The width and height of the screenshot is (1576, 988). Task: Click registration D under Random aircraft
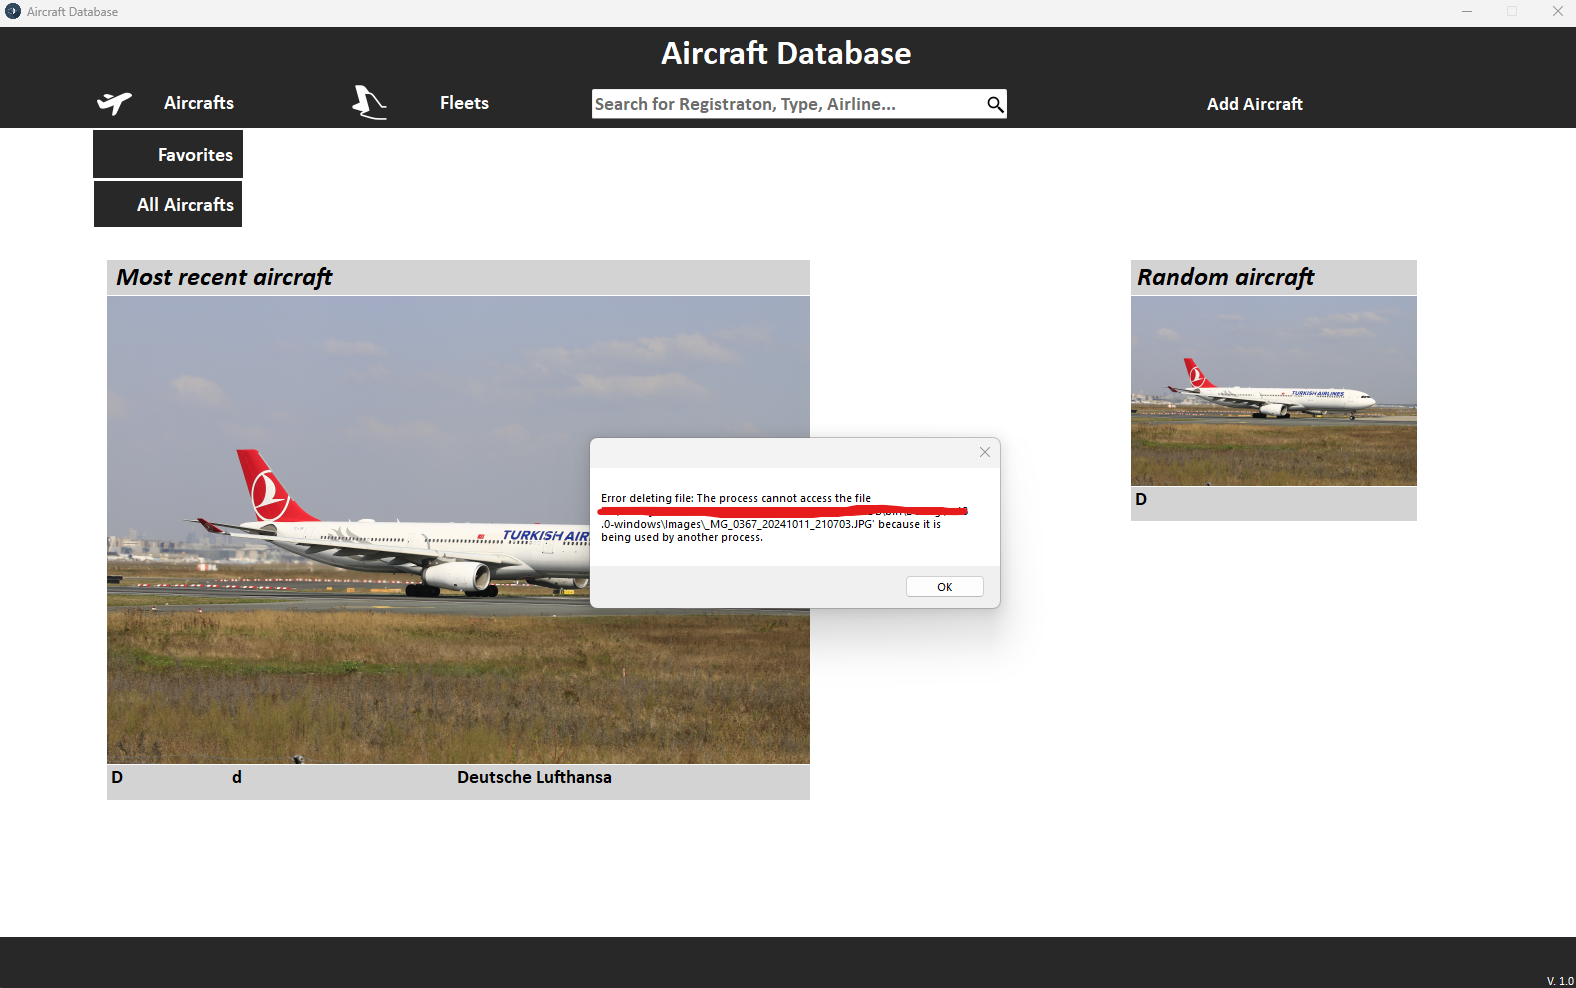pyautogui.click(x=1141, y=499)
